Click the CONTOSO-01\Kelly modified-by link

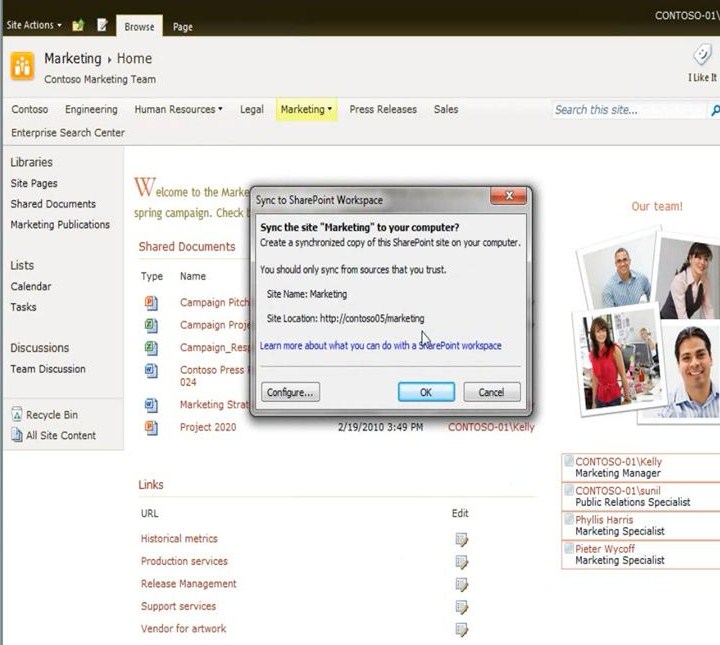click(491, 427)
